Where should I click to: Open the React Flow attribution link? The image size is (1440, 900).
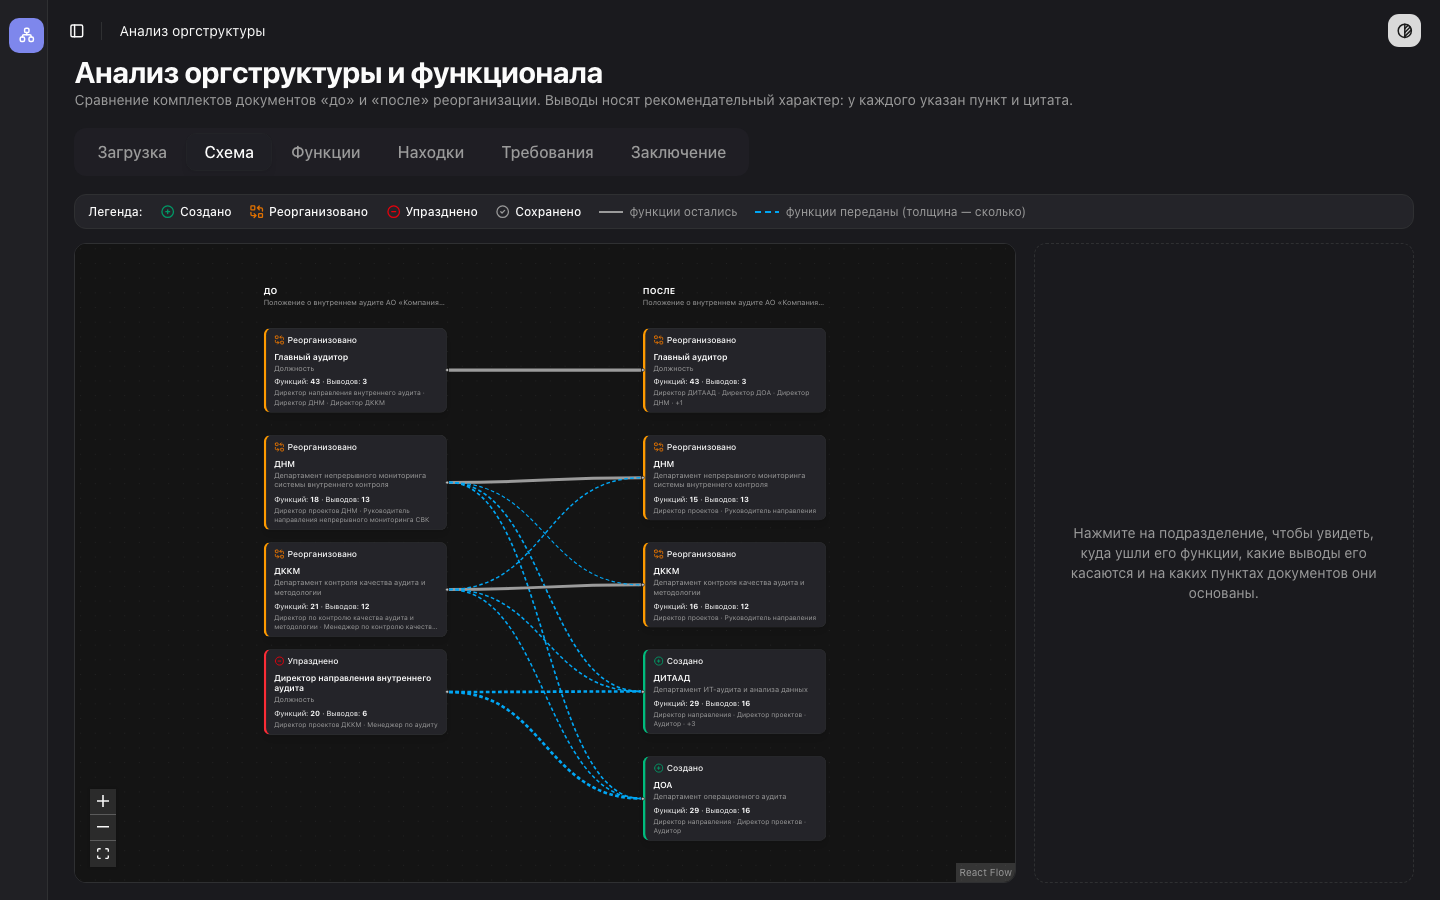click(985, 872)
